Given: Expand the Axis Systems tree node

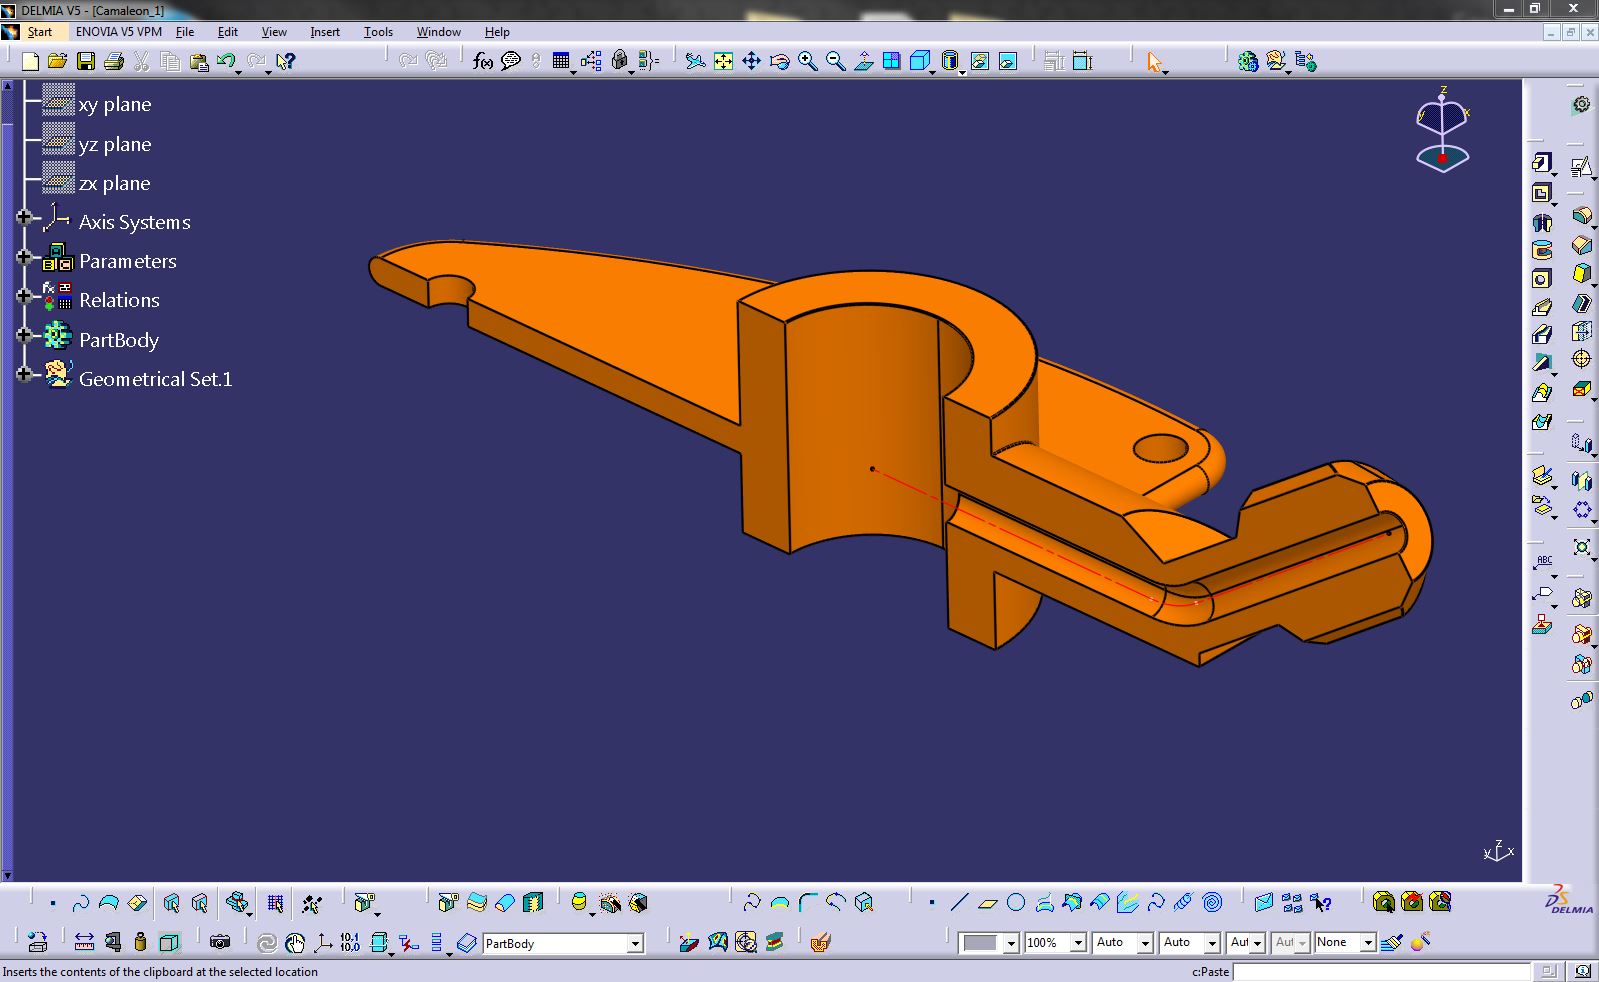Looking at the screenshot, I should coord(24,216).
